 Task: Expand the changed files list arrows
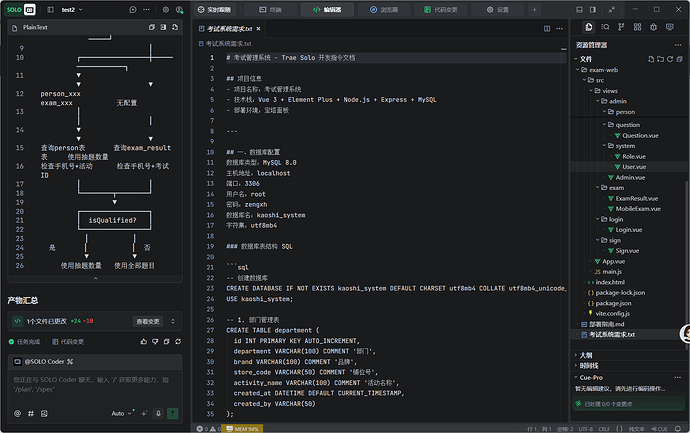[173, 322]
